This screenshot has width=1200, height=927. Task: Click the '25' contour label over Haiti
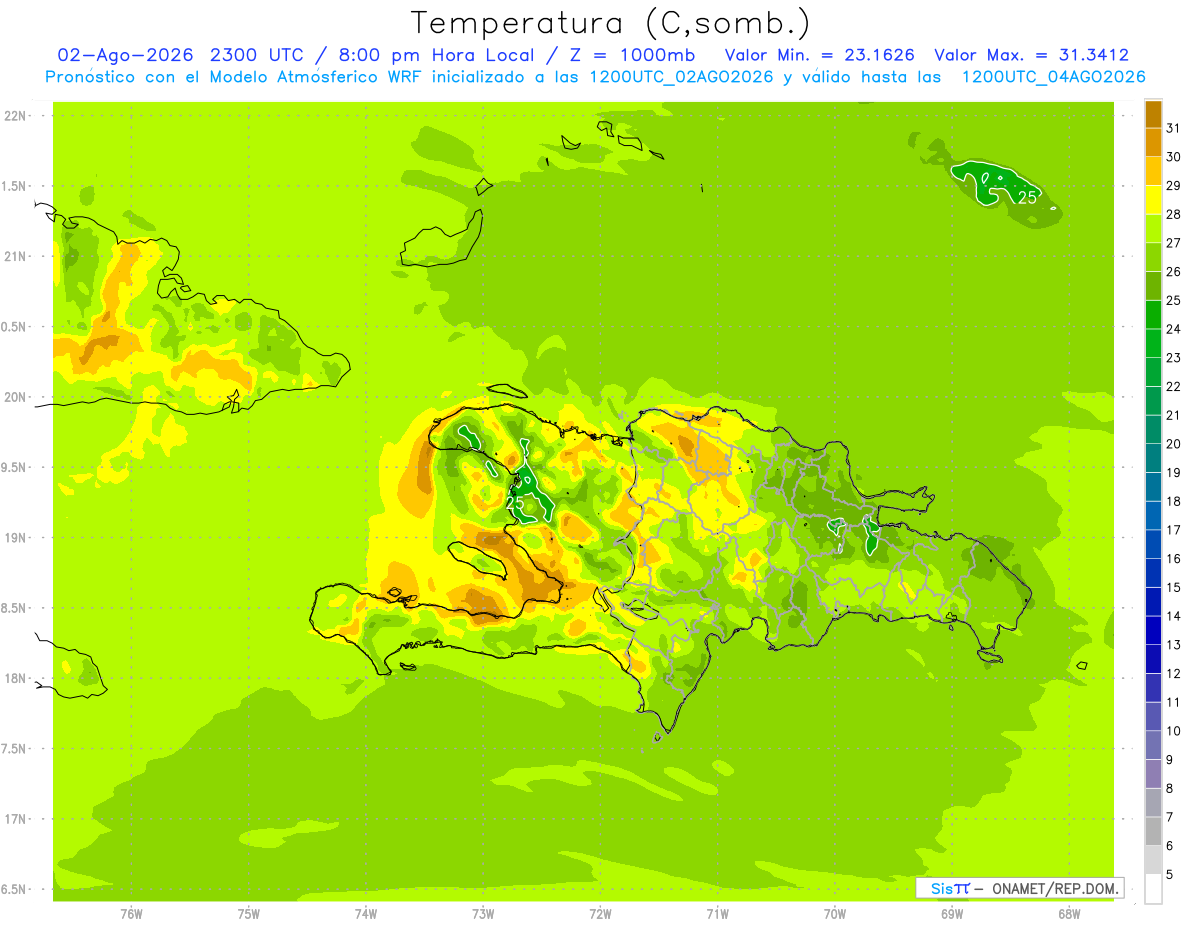(x=515, y=505)
